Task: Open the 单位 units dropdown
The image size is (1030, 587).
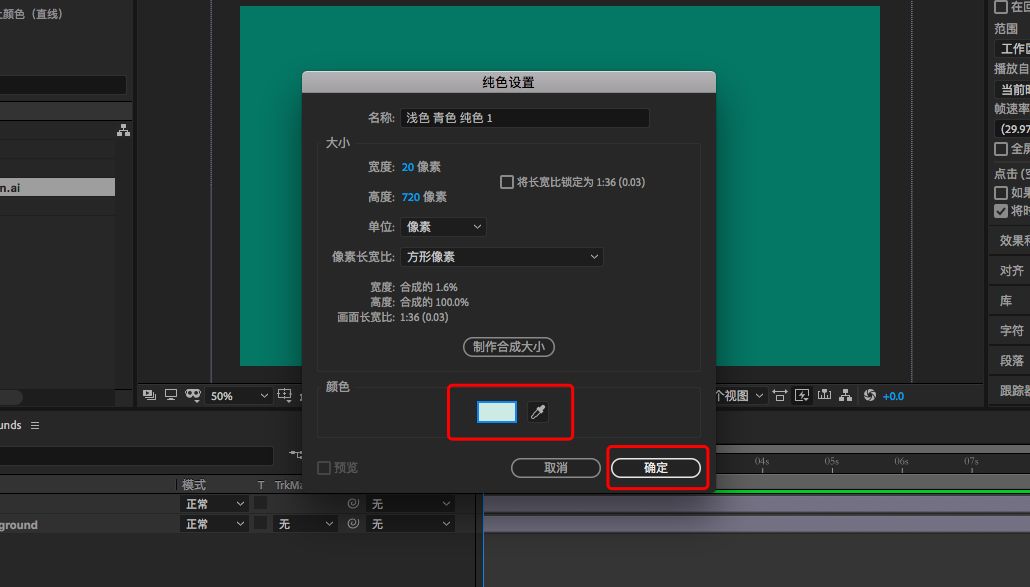Action: click(443, 227)
